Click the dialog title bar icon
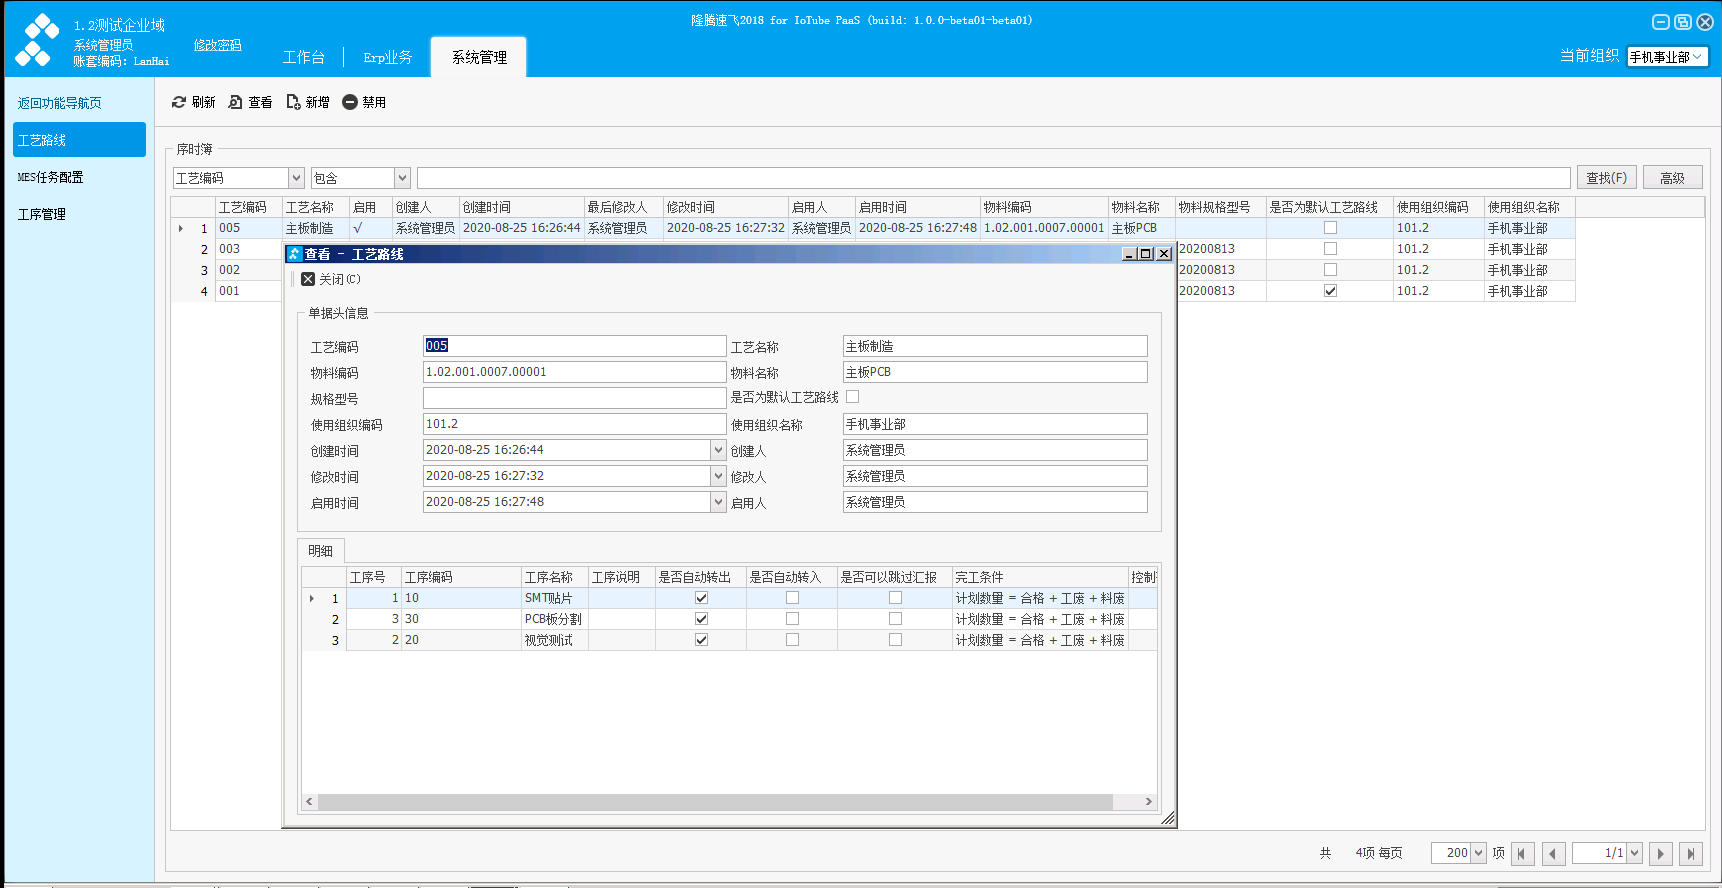Viewport: 1722px width, 888px height. 295,254
